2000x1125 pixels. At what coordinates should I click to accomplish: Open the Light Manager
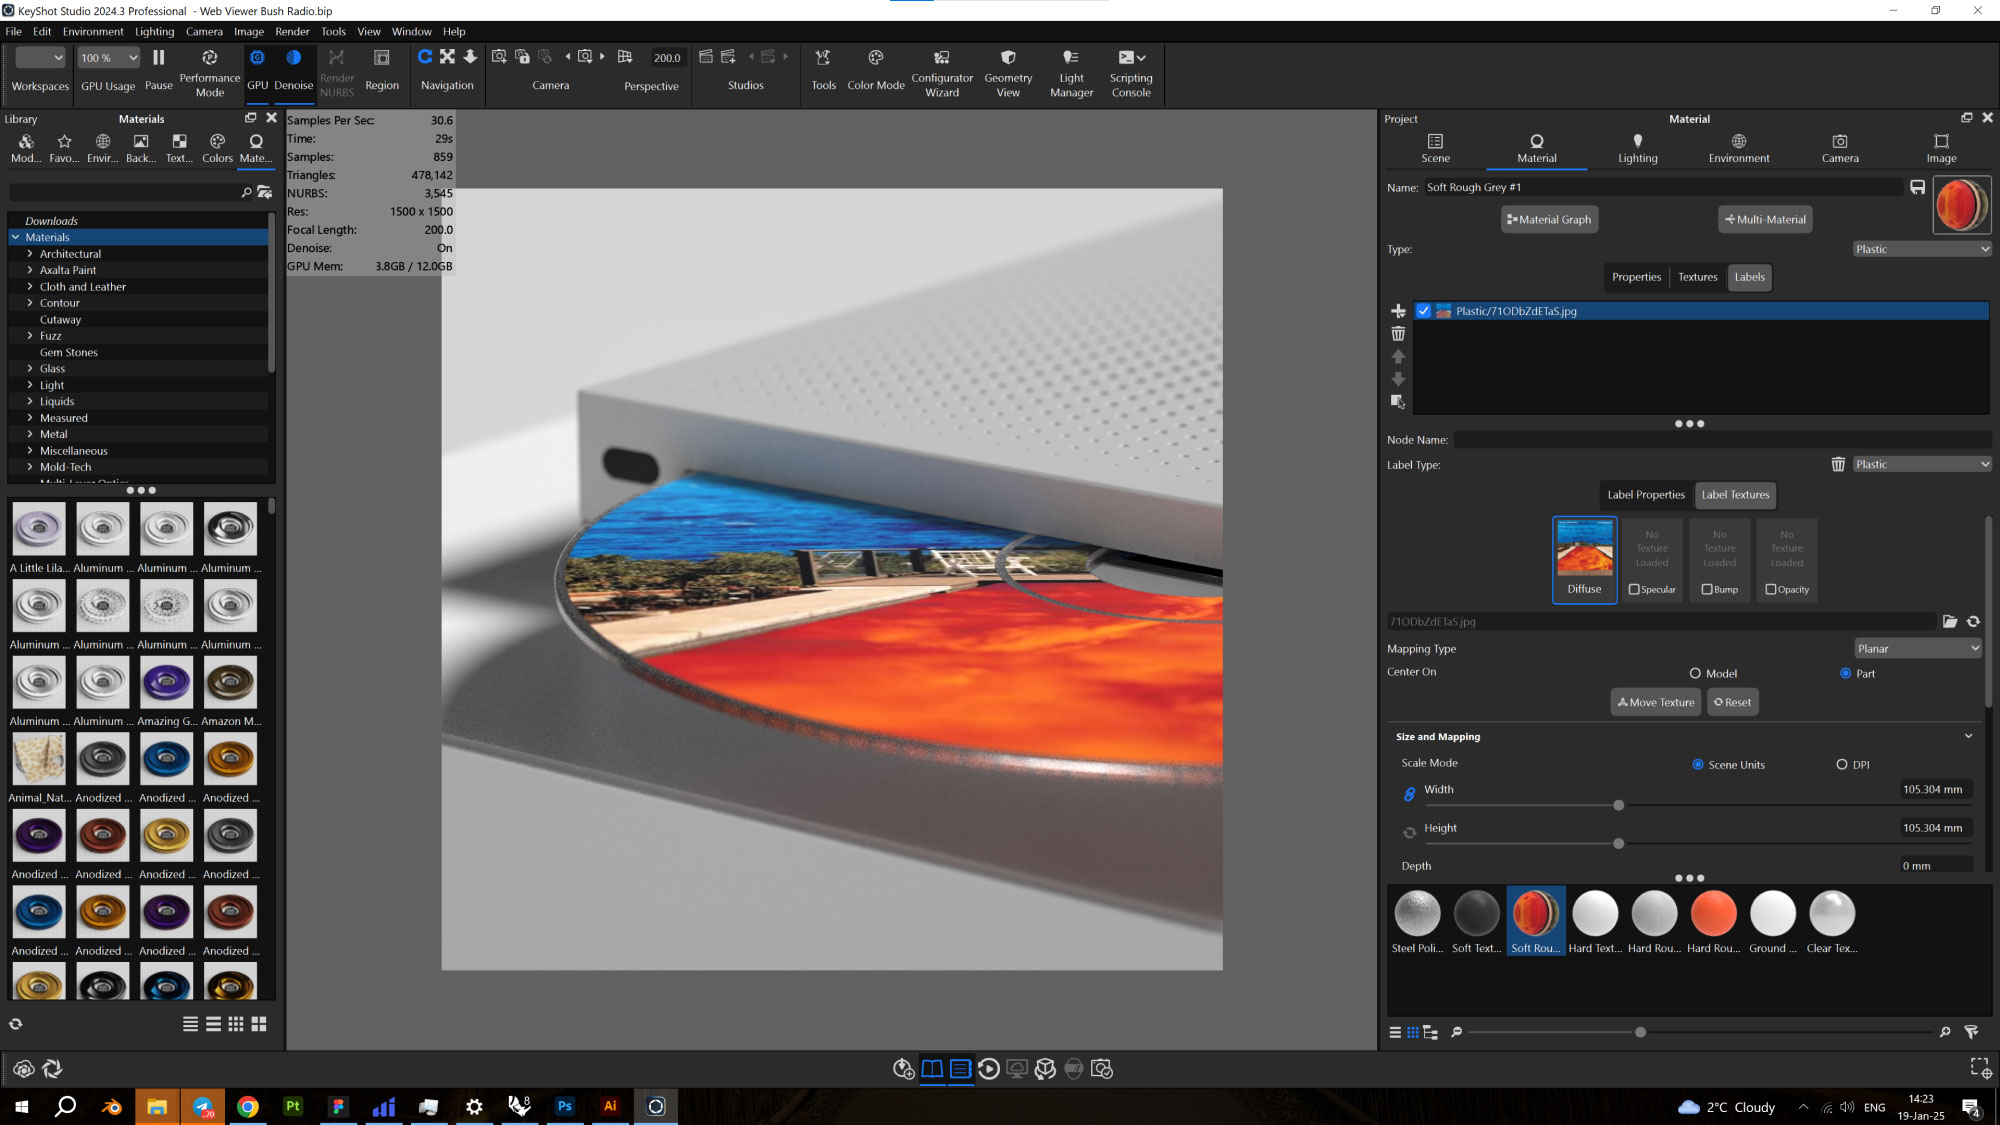tap(1071, 58)
